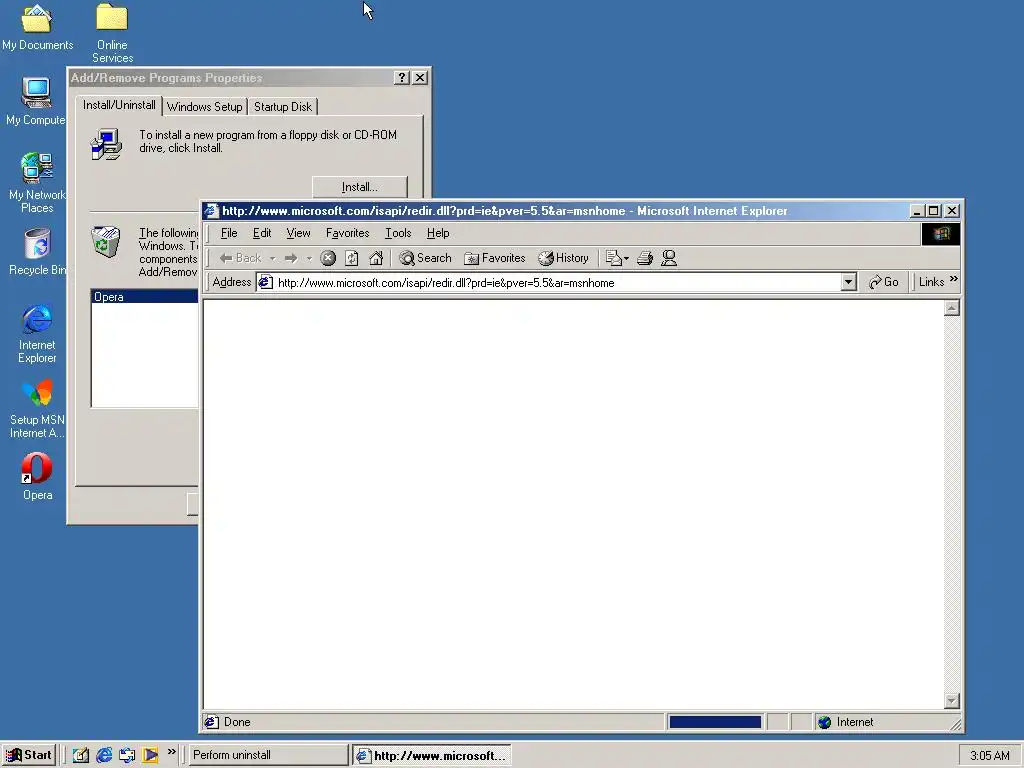The height and width of the screenshot is (768, 1024).
Task: Click the Back arrow in Internet Explorer
Action: [x=240, y=258]
